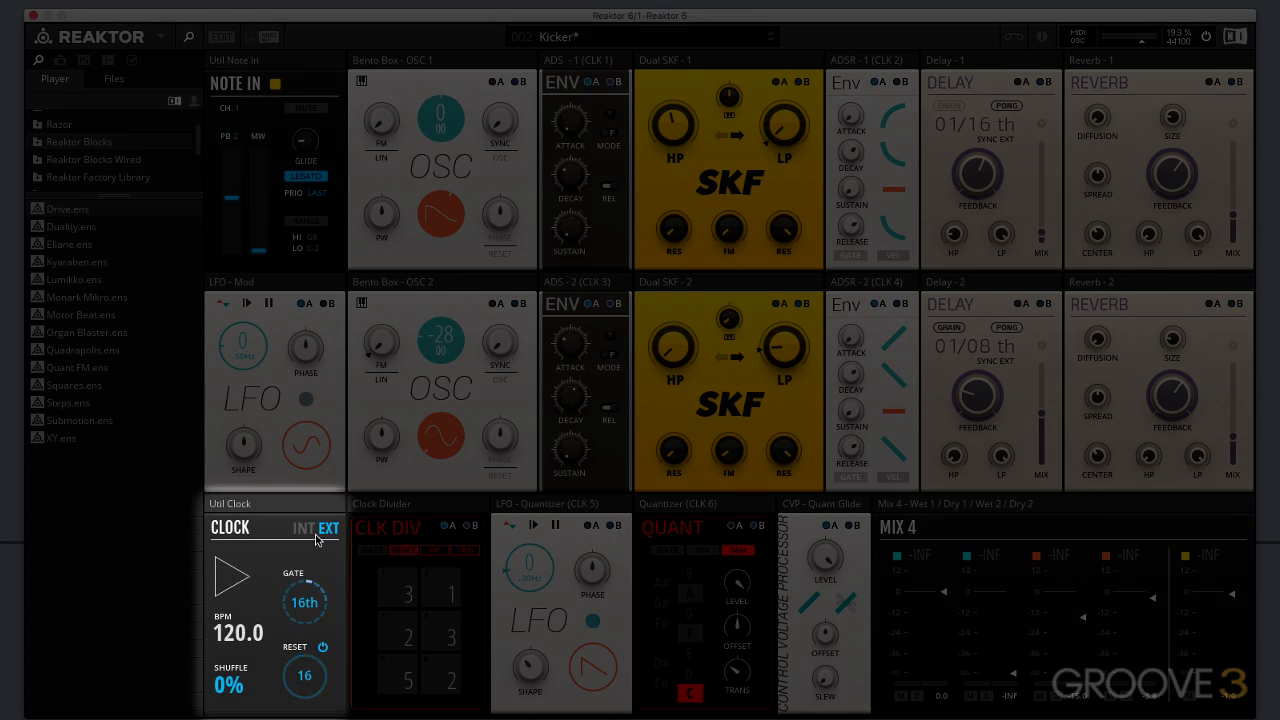
Task: Switch to the Player tab
Action: (x=55, y=78)
